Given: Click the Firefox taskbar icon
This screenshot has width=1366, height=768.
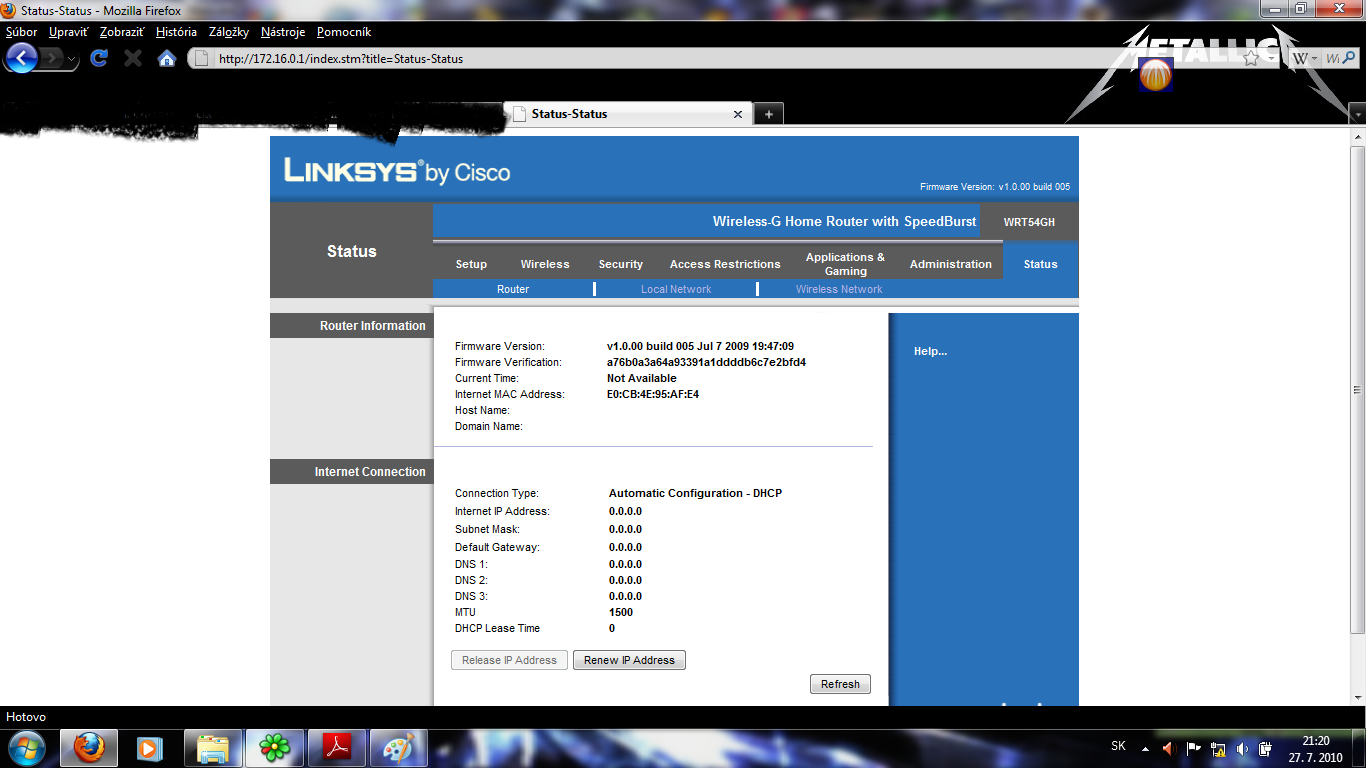Looking at the screenshot, I should pos(89,747).
